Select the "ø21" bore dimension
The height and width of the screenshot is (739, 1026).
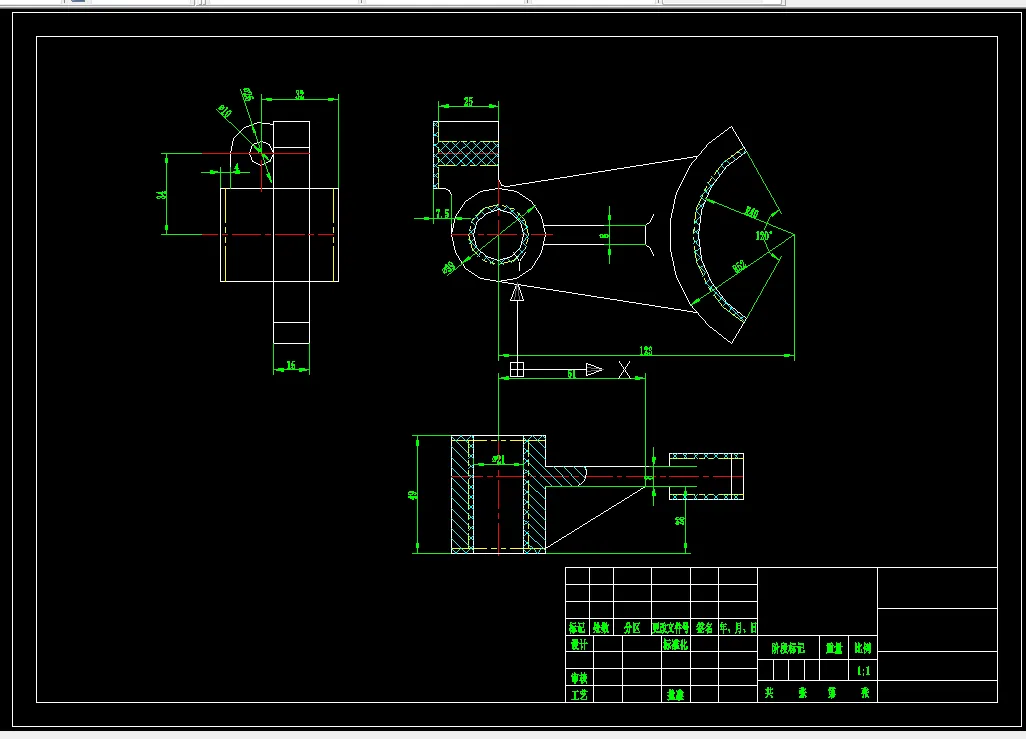(x=499, y=460)
